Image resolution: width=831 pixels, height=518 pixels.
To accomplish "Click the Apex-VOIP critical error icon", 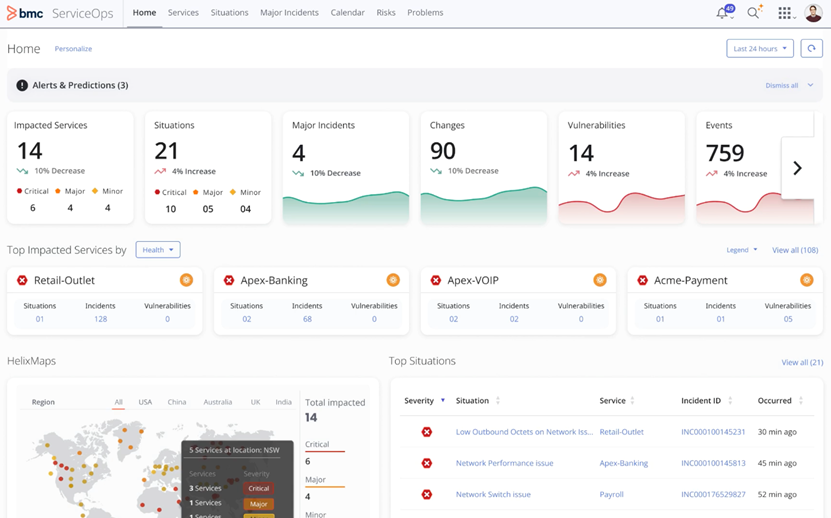I will click(x=436, y=281).
